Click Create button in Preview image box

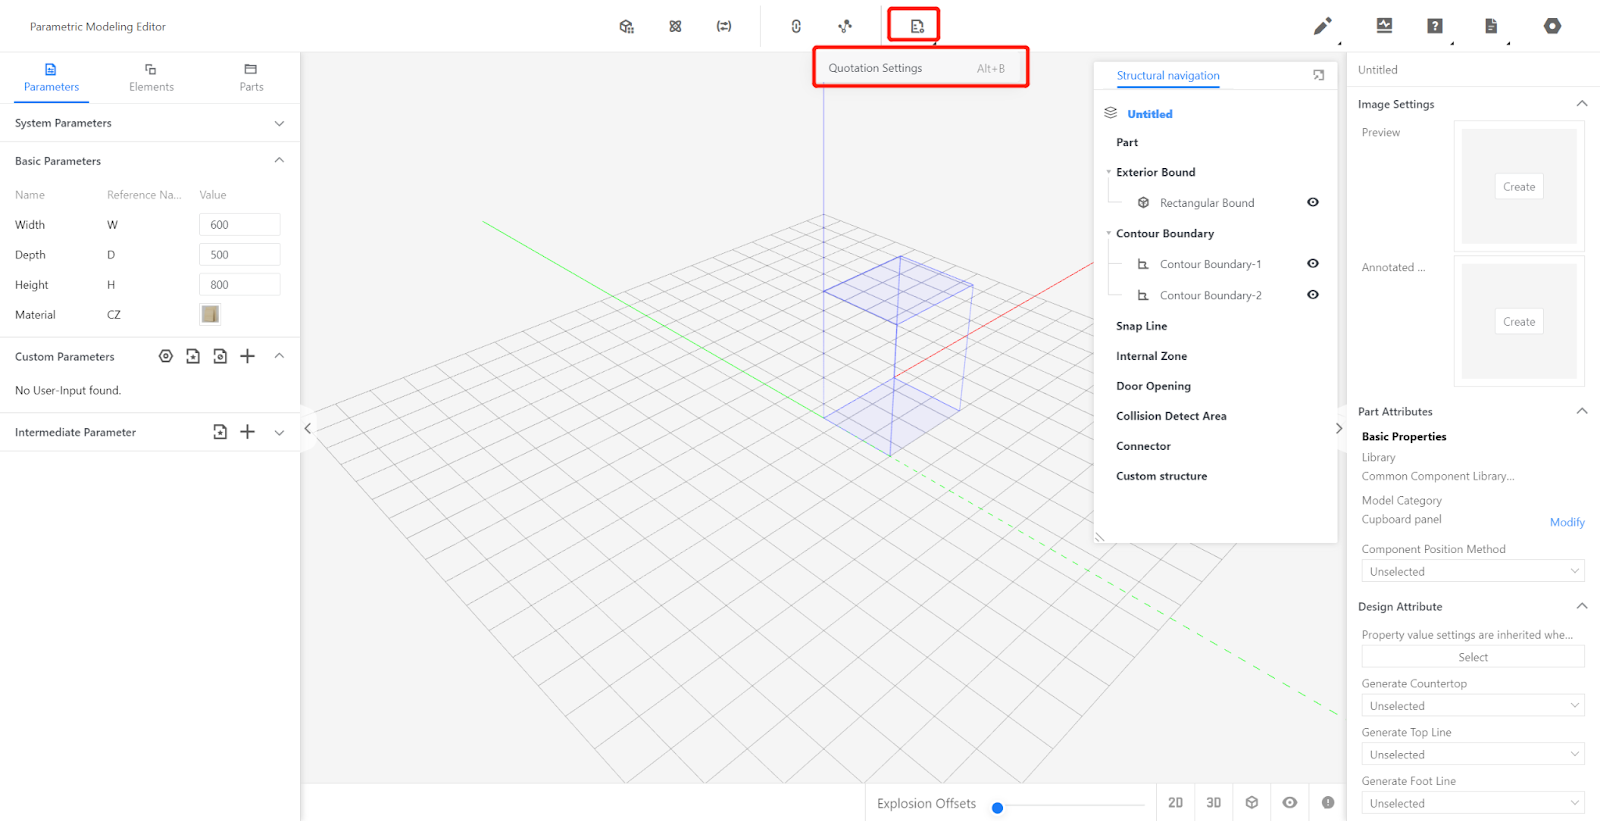click(x=1518, y=187)
